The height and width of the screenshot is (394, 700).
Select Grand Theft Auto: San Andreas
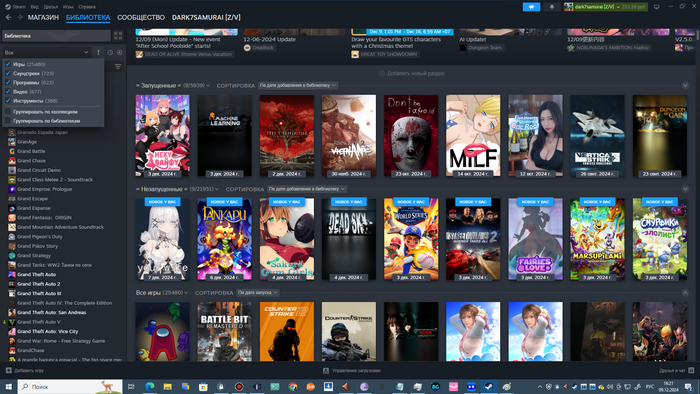pos(51,312)
